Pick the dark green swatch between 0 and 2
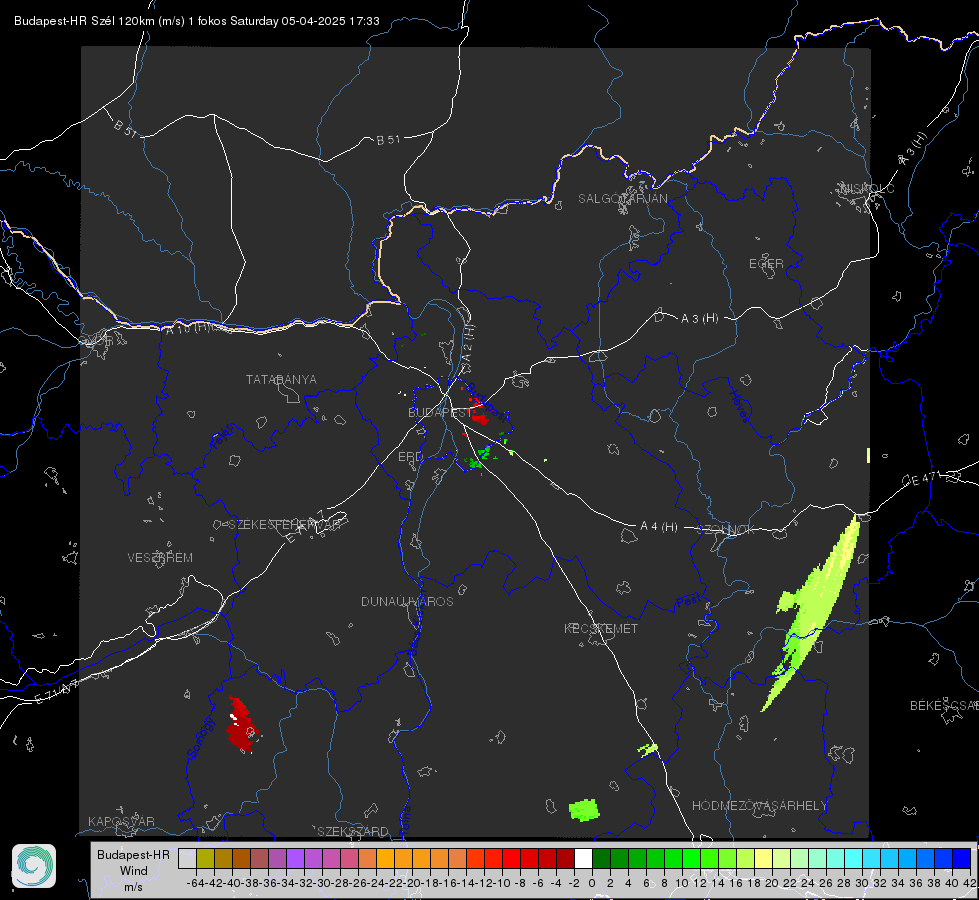The width and height of the screenshot is (979, 900). pyautogui.click(x=601, y=858)
